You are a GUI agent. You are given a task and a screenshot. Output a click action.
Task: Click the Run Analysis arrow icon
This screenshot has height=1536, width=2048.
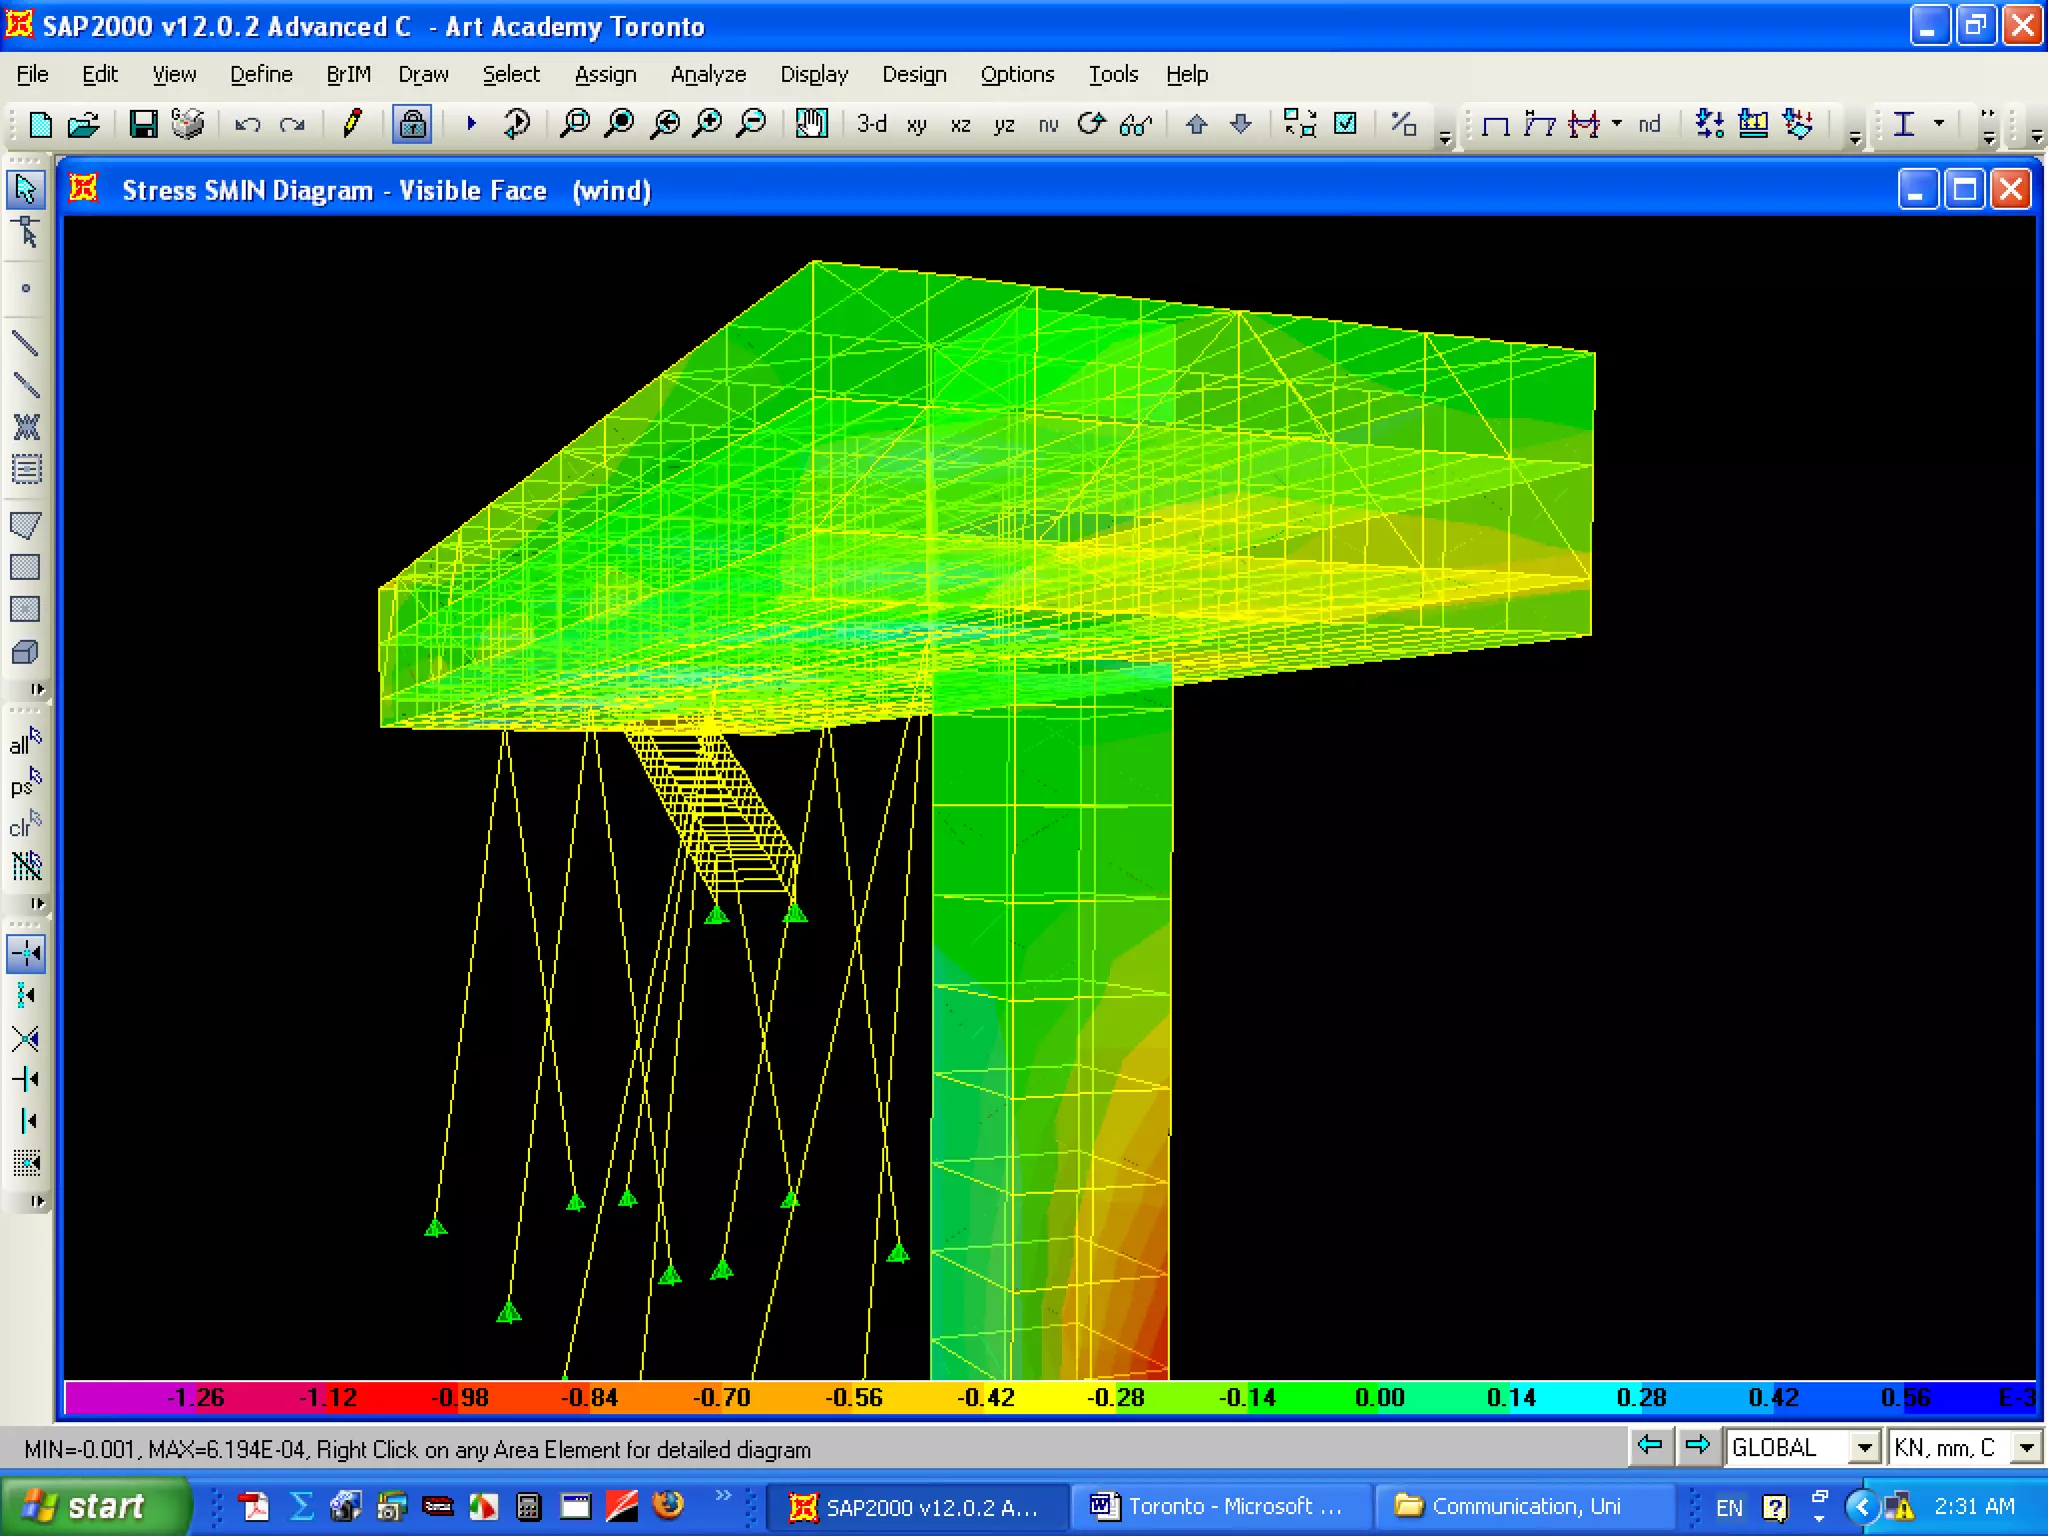[x=471, y=124]
